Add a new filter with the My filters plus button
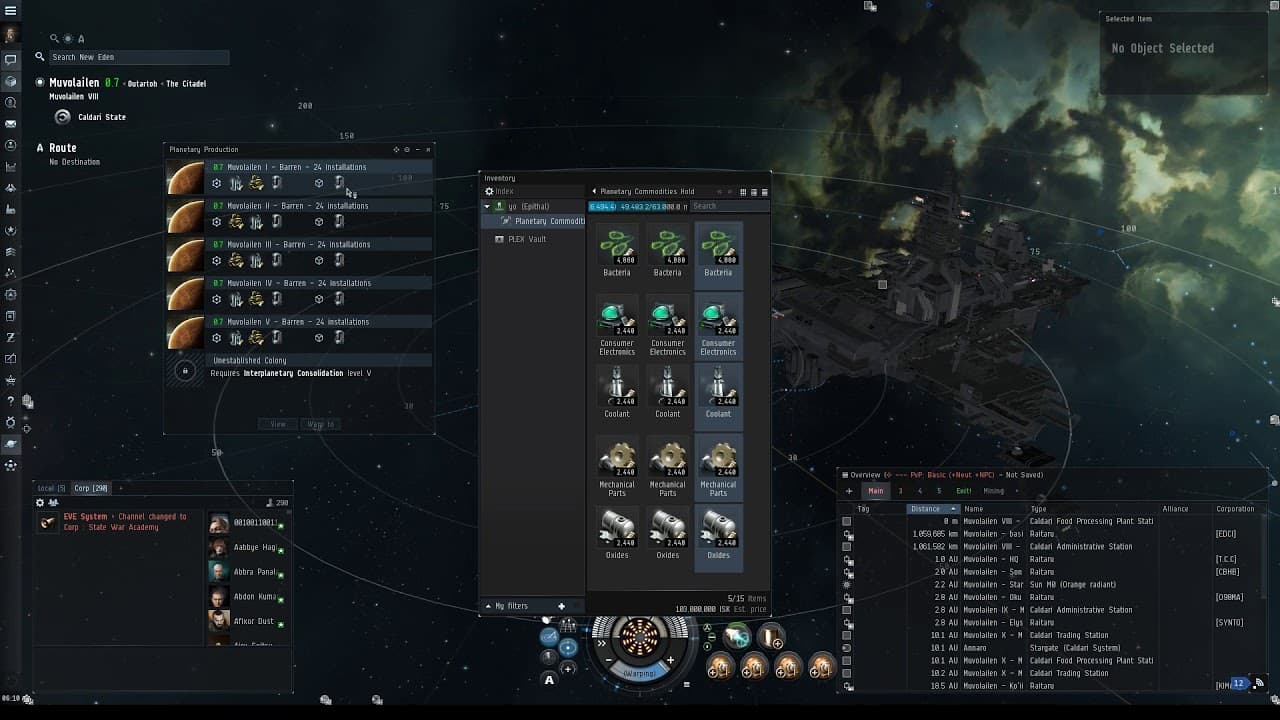The image size is (1280, 720). click(x=561, y=606)
